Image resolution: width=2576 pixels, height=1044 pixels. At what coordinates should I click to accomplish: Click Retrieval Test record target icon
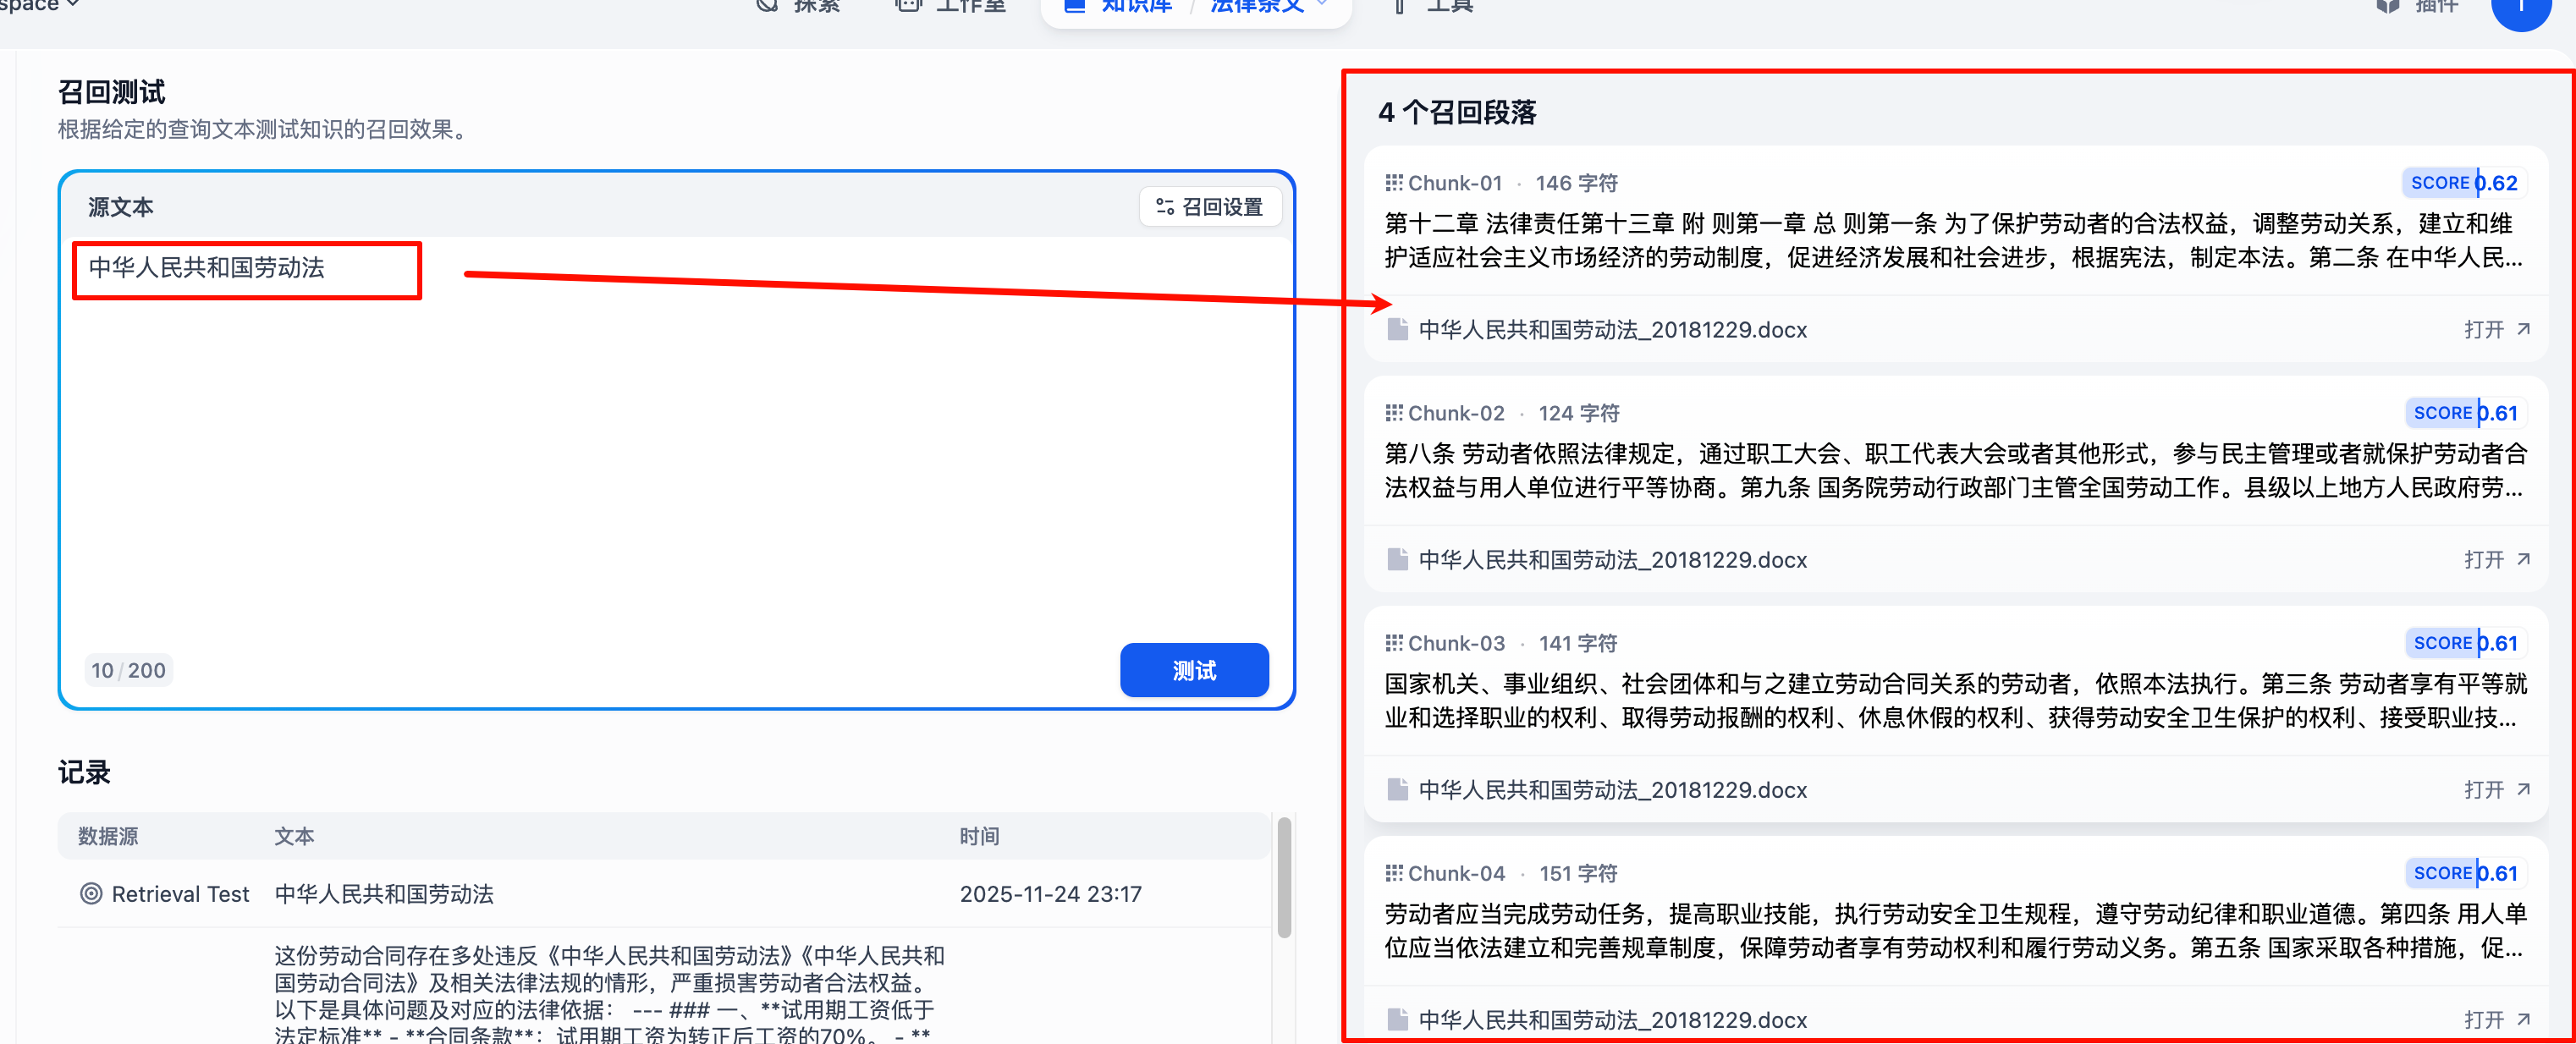[x=91, y=894]
